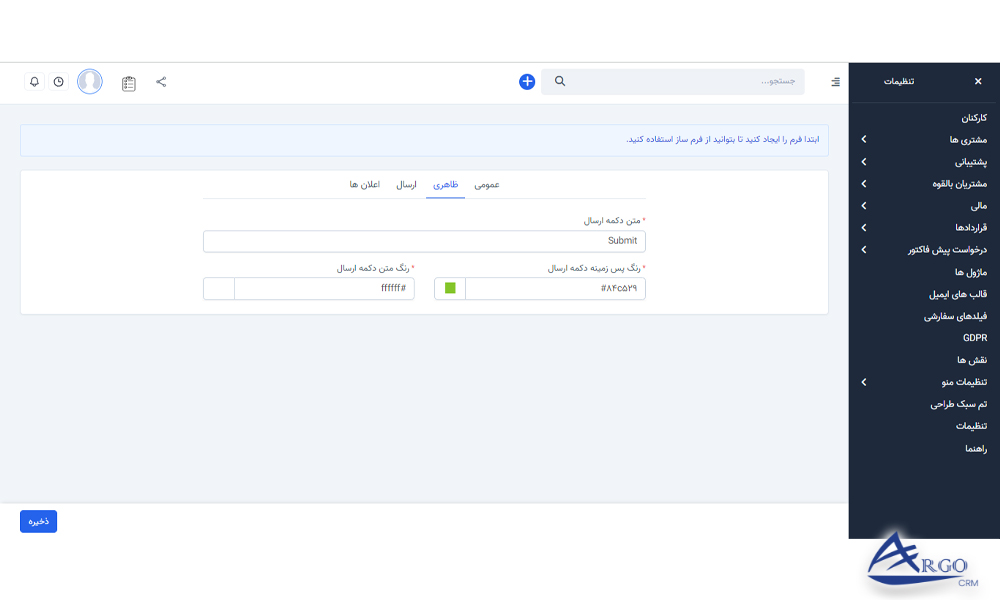
Task: Click the search magnifier icon
Action: [559, 81]
